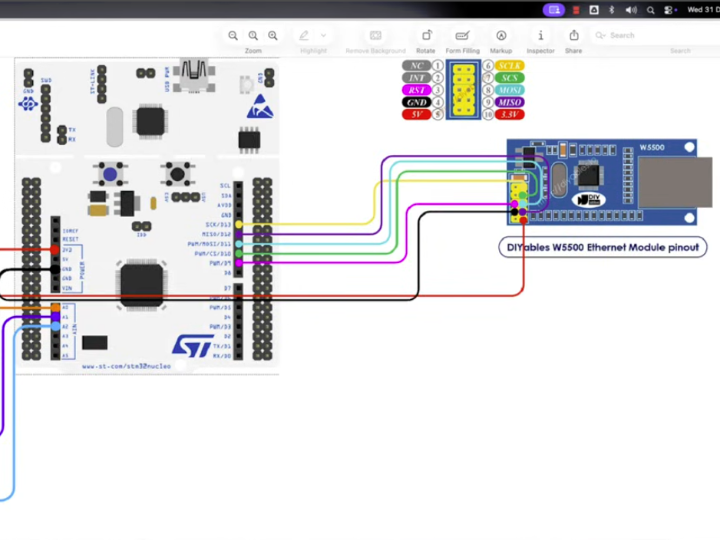Click the Remove Background icon
This screenshot has height=540, width=720.
376,35
